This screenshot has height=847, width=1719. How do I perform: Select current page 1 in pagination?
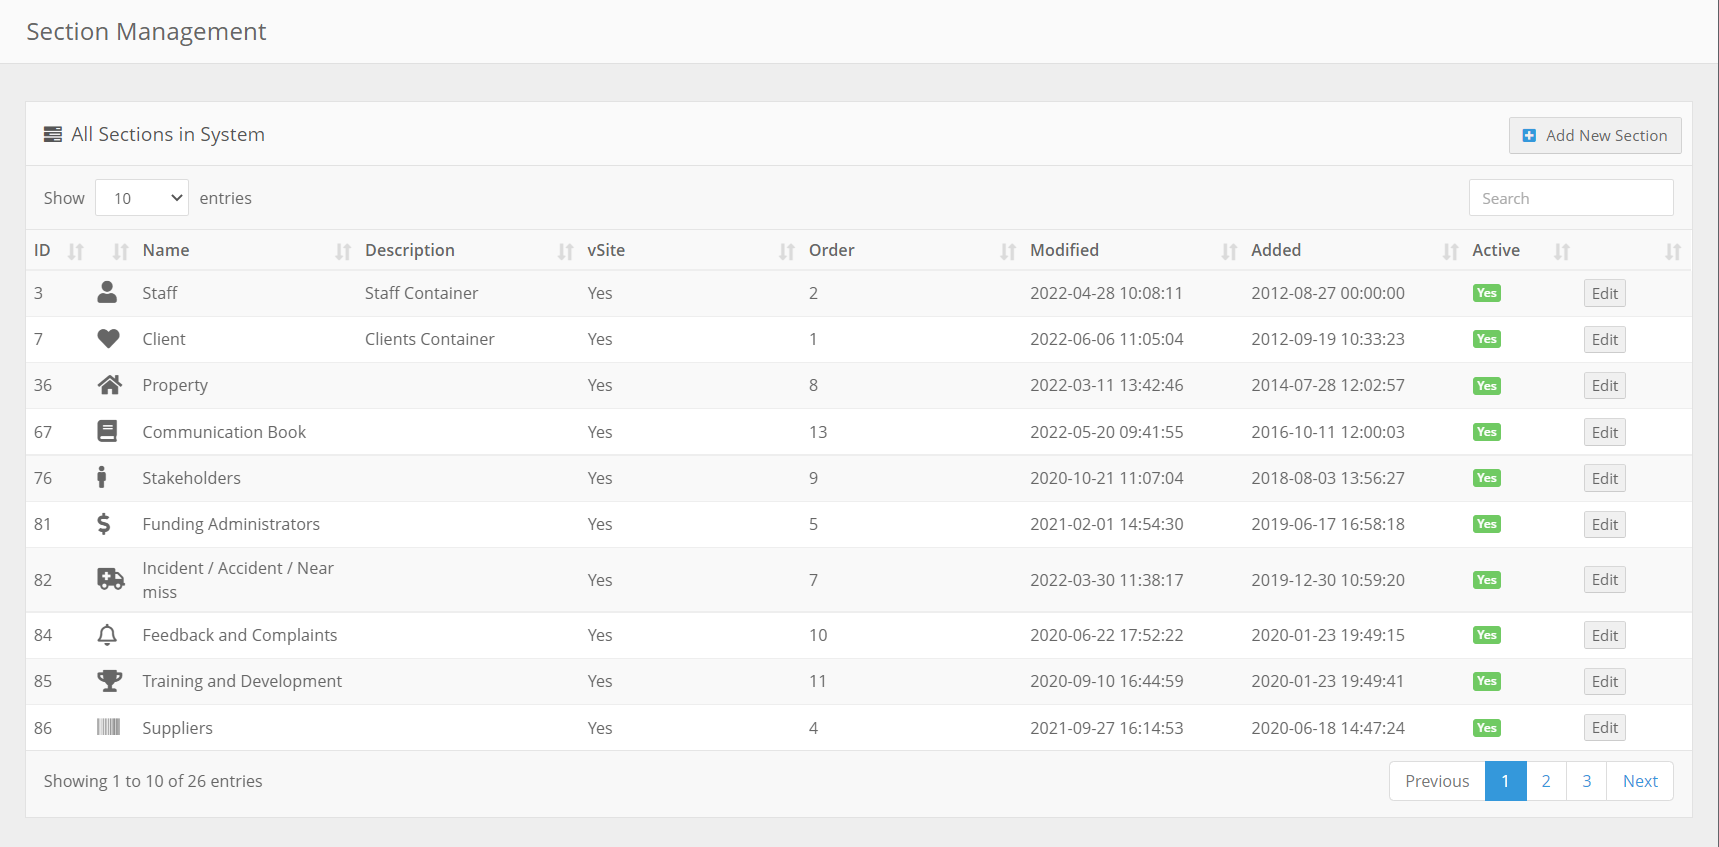click(1506, 781)
